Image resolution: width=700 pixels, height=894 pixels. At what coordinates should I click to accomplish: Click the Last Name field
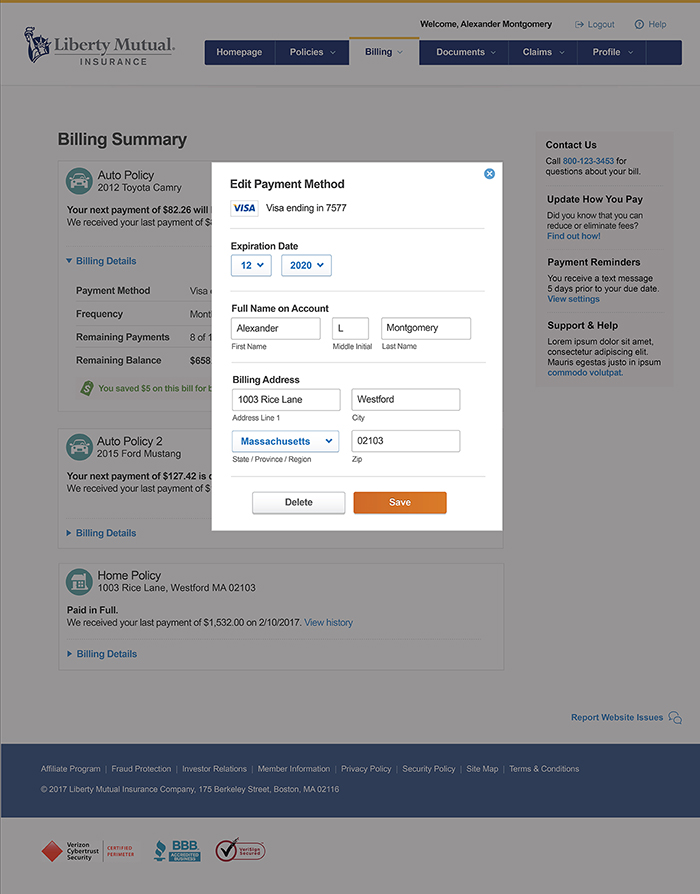(426, 328)
